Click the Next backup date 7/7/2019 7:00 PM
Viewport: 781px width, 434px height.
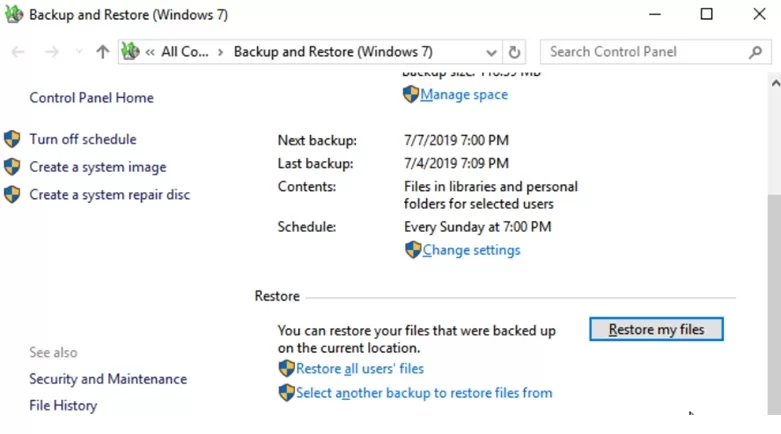point(456,141)
